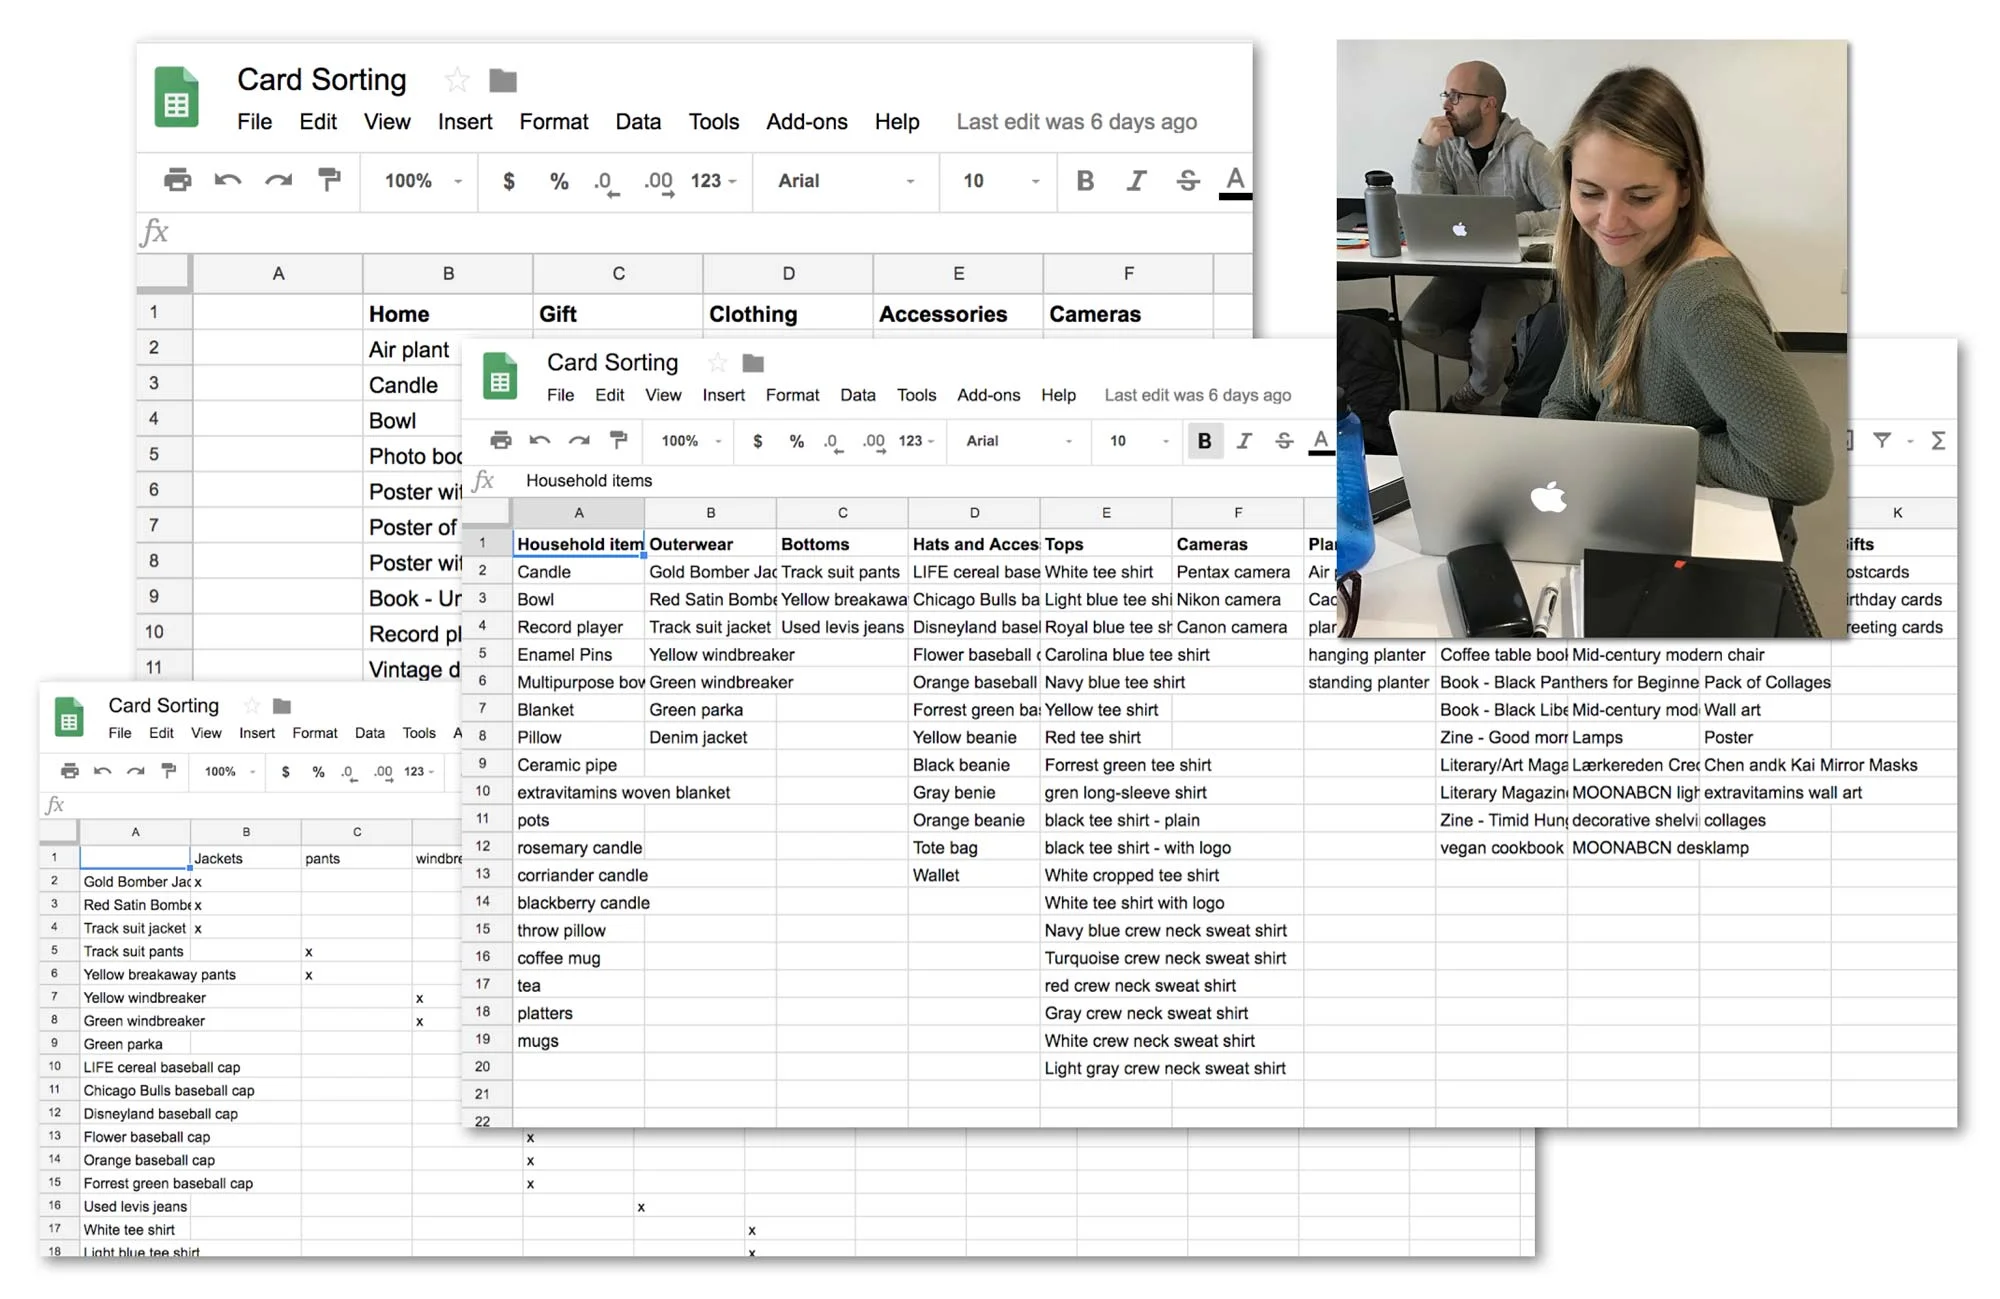Toggle italic in middle window toolbar
The height and width of the screenshot is (1299, 2000).
[1244, 441]
